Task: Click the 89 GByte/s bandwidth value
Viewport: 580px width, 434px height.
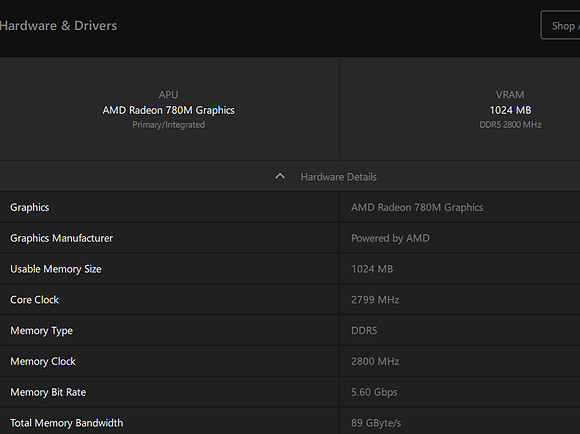Action: (x=376, y=423)
